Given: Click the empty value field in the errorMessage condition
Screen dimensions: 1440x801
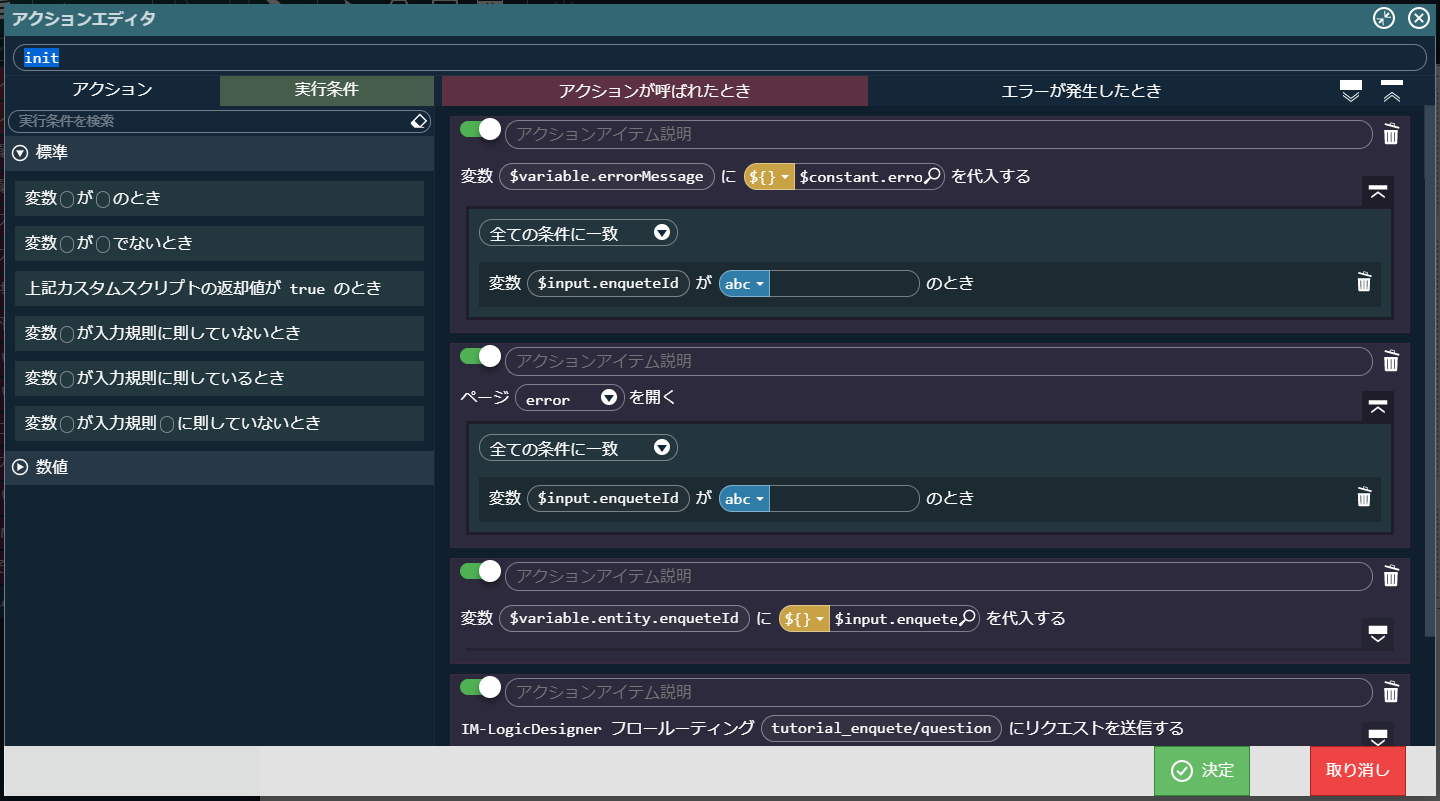Looking at the screenshot, I should tap(844, 284).
